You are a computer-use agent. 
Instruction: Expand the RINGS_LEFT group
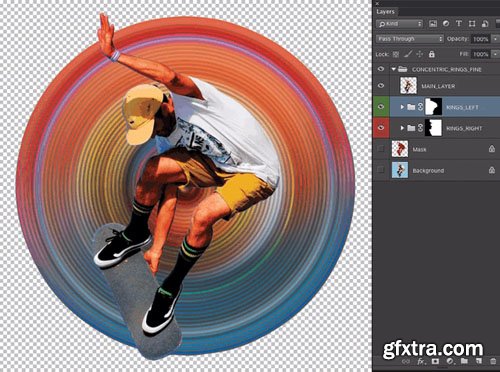click(x=402, y=107)
